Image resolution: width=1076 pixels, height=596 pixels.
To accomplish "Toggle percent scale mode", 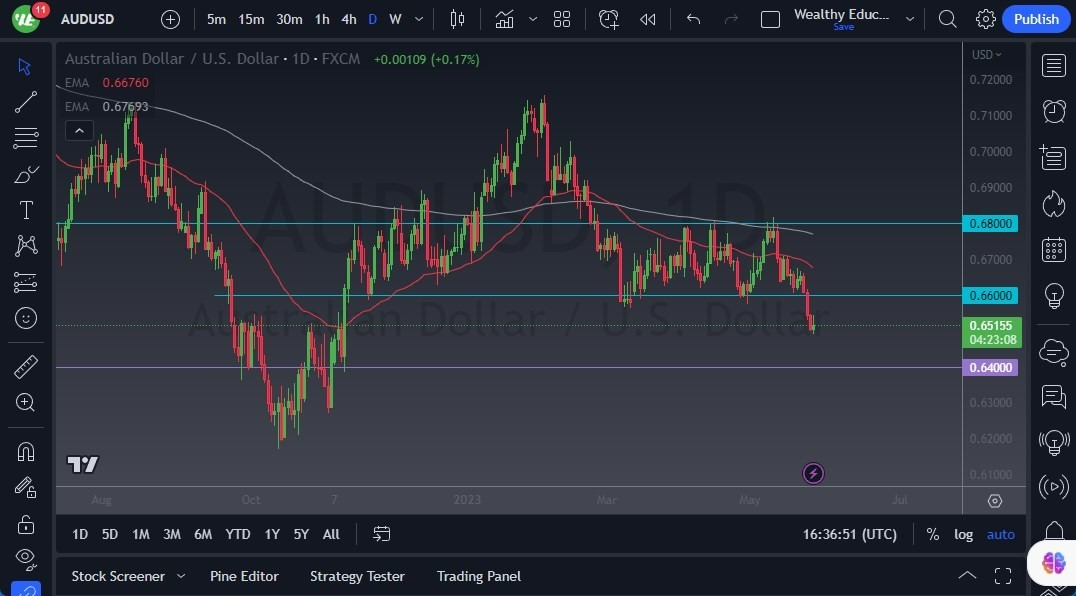I will [x=932, y=534].
